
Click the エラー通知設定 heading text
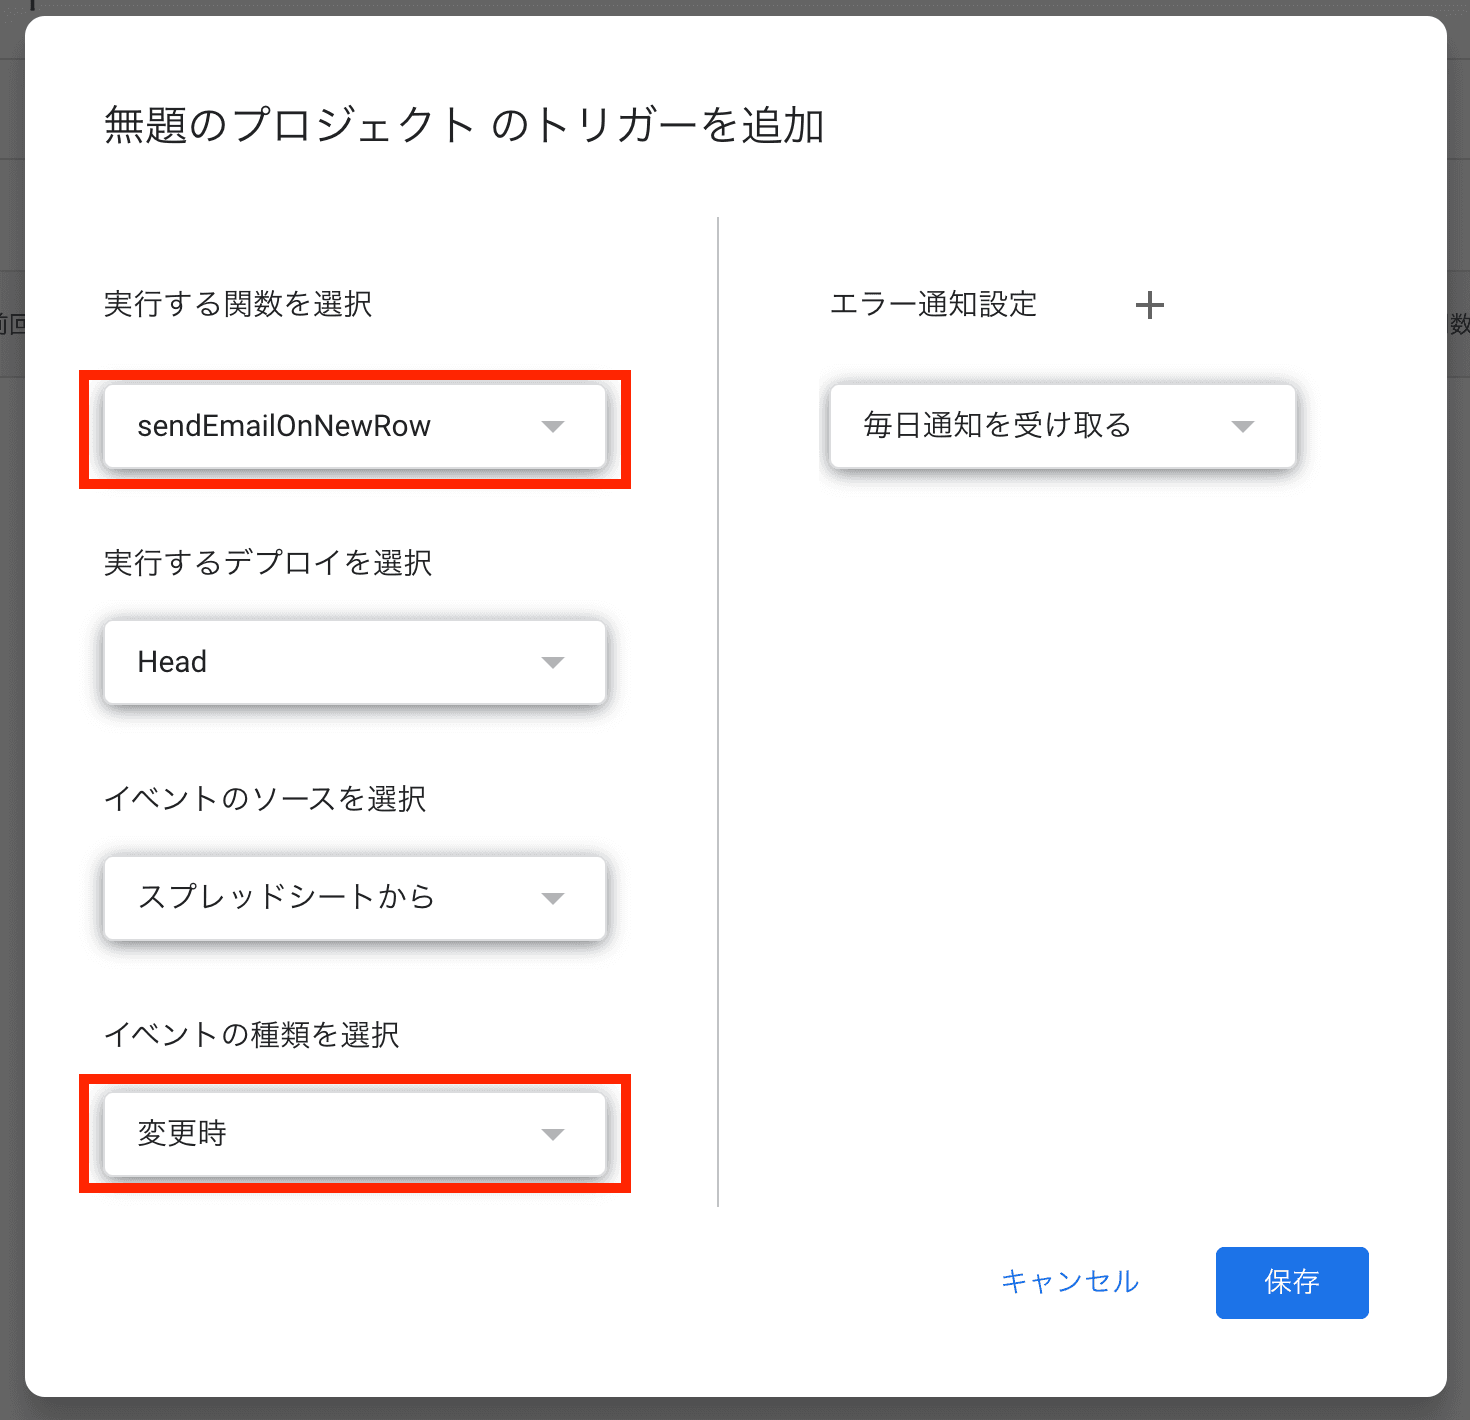[933, 304]
